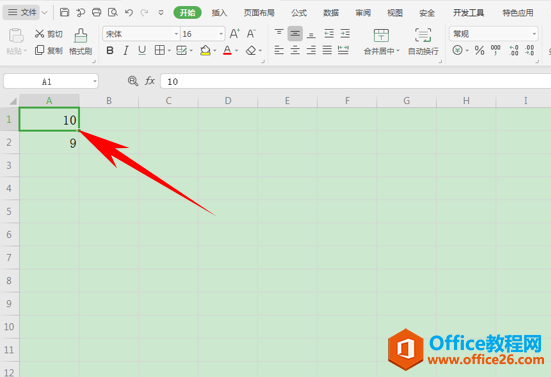The image size is (551, 377).
Task: Click the insert function fx icon
Action: click(150, 81)
